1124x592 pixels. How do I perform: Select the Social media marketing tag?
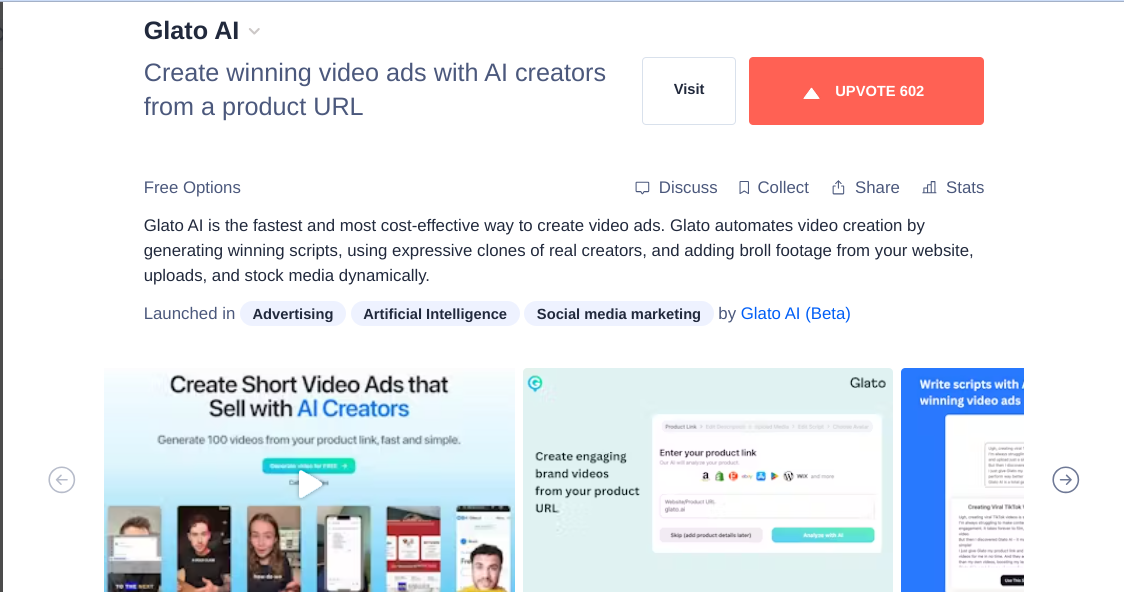click(x=619, y=314)
